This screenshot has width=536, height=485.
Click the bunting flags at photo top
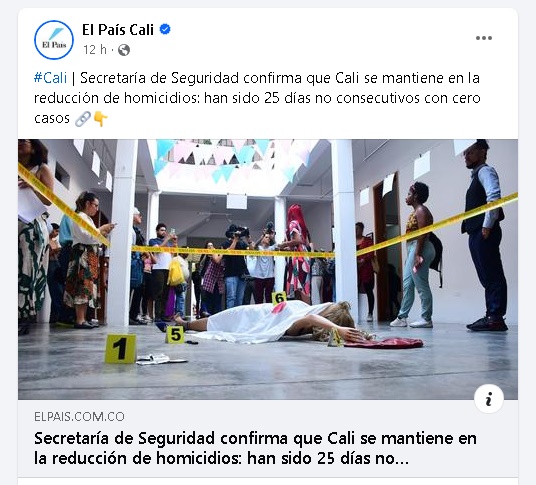tap(226, 156)
